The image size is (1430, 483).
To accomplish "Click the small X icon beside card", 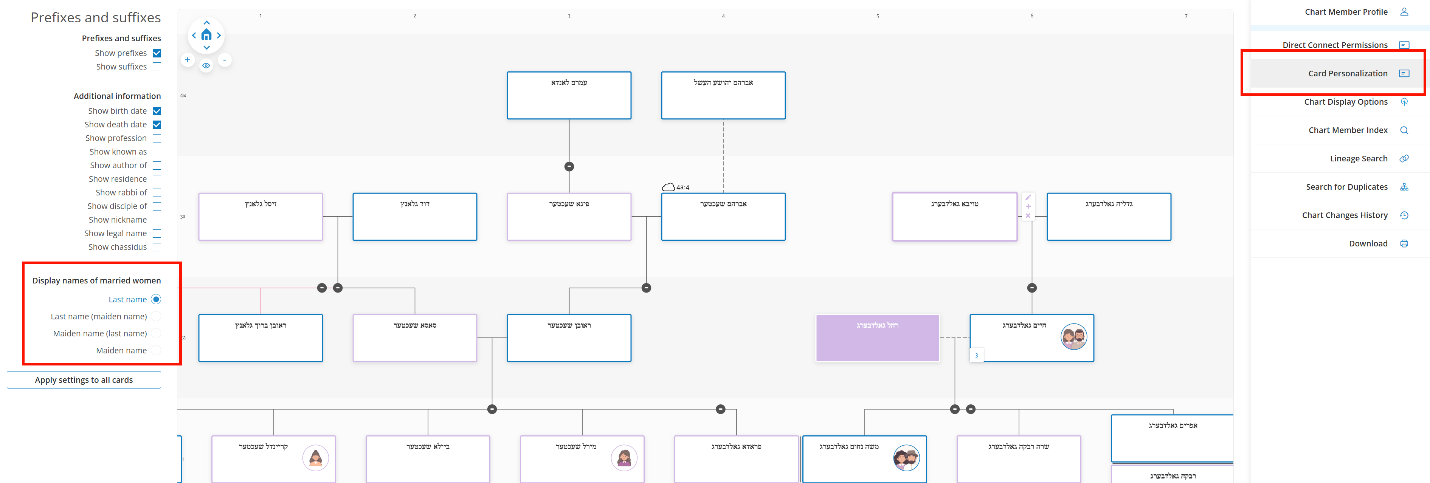I will 1028,216.
